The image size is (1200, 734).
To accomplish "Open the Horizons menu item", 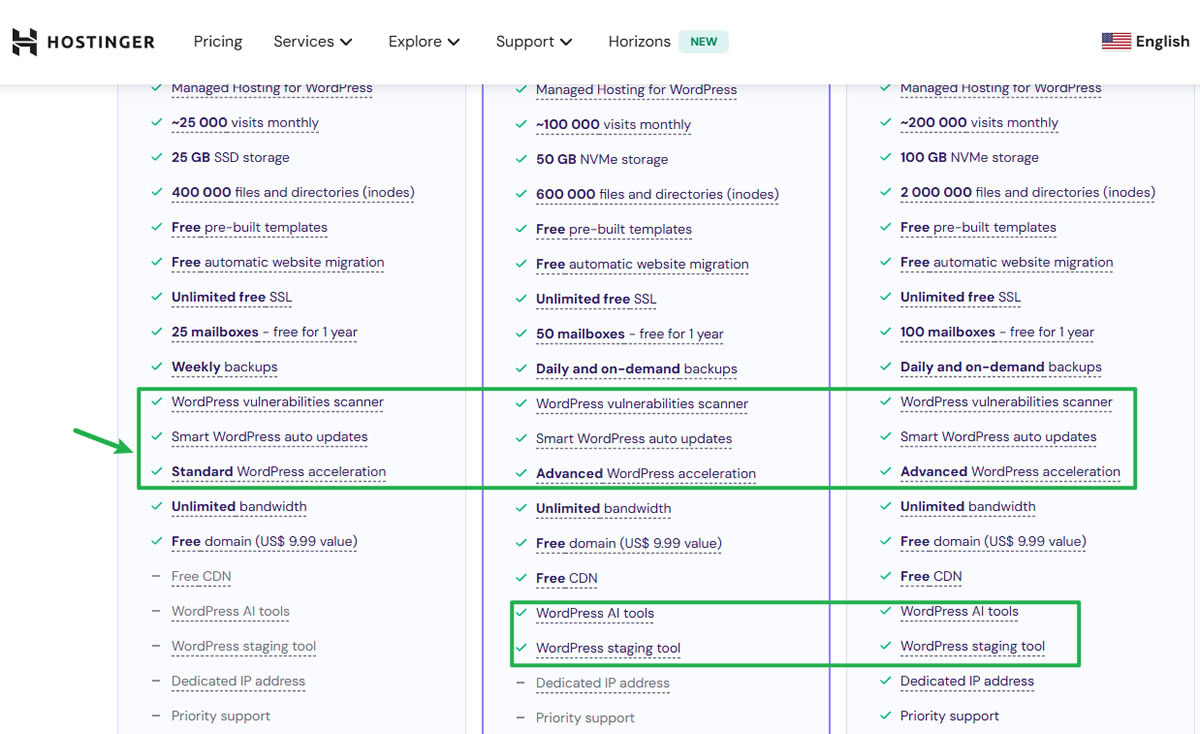I will click(x=639, y=41).
